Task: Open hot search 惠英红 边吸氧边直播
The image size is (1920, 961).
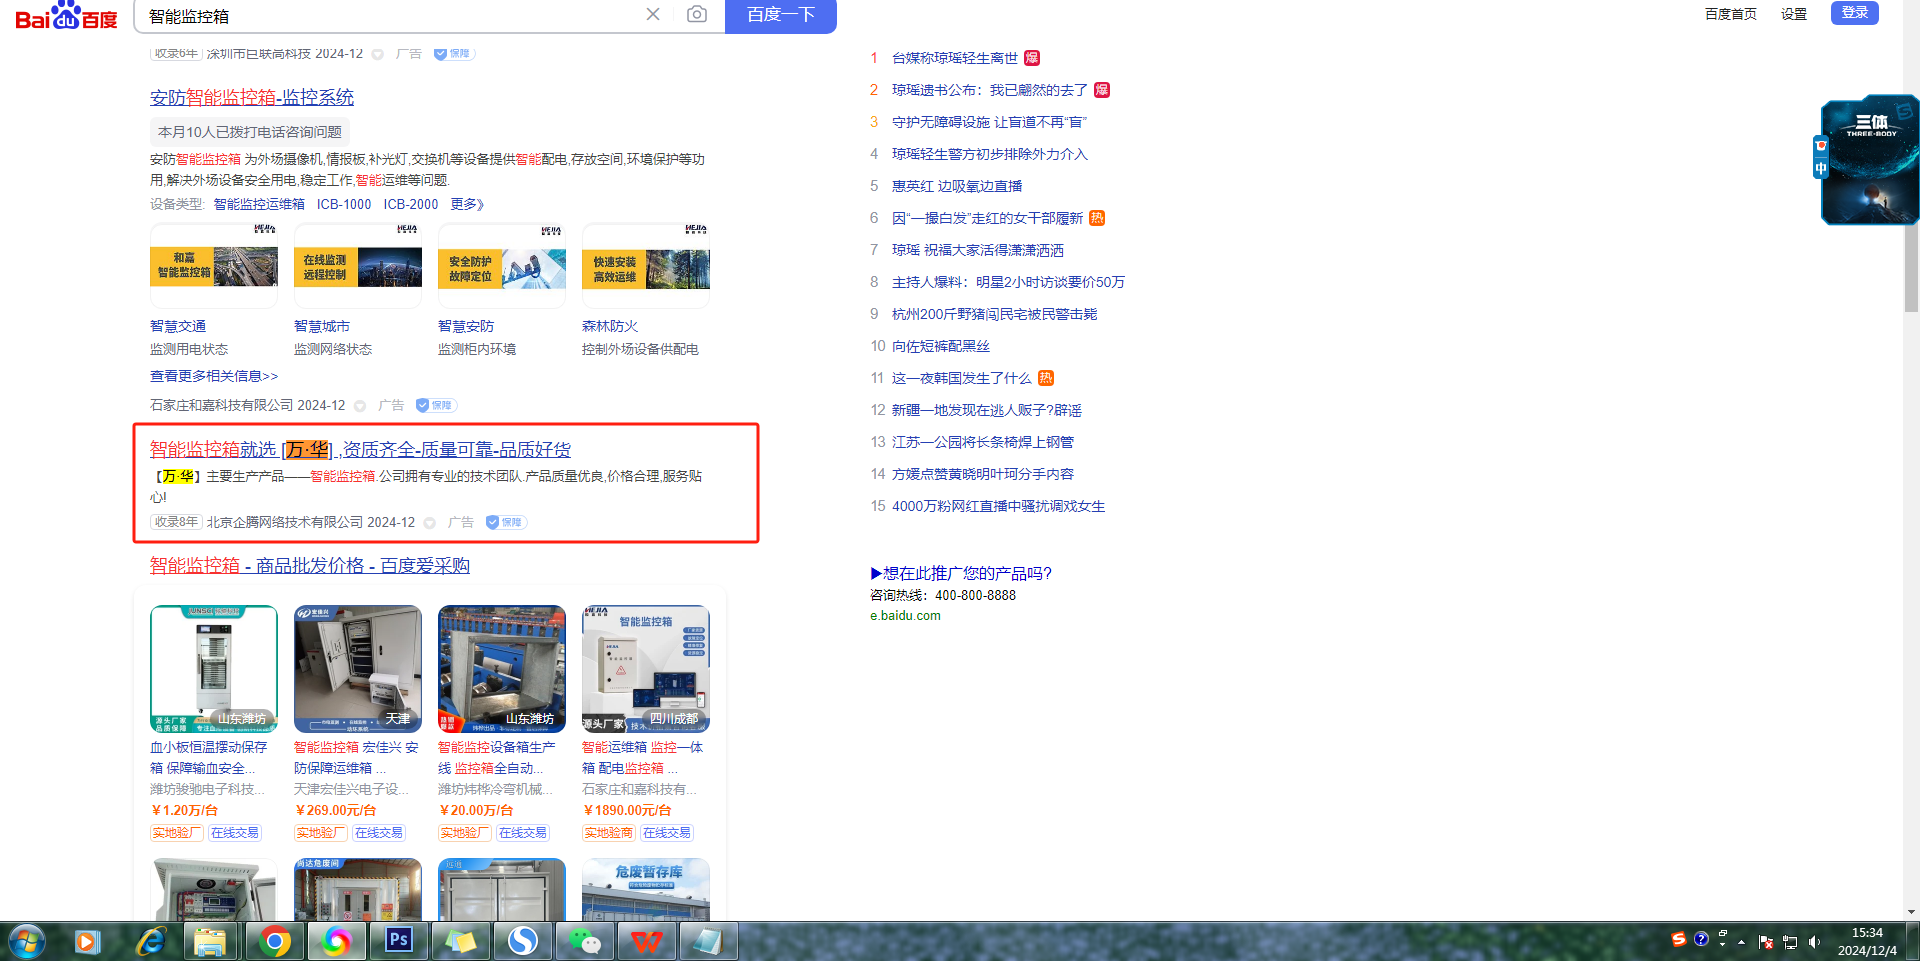Action: point(957,186)
